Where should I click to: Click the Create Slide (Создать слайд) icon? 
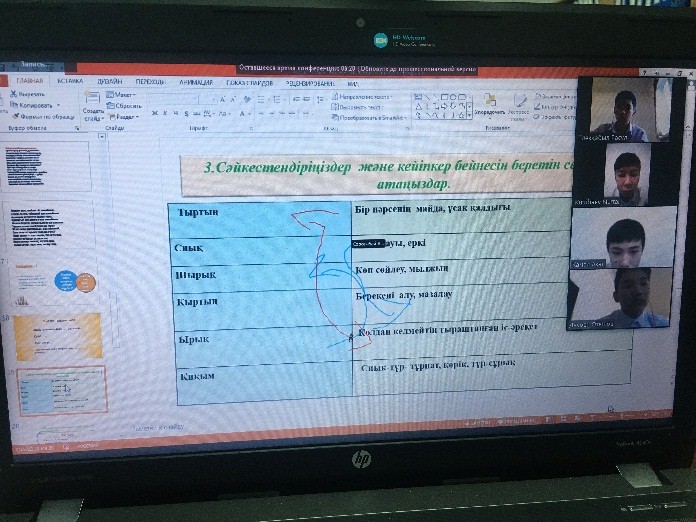point(91,104)
